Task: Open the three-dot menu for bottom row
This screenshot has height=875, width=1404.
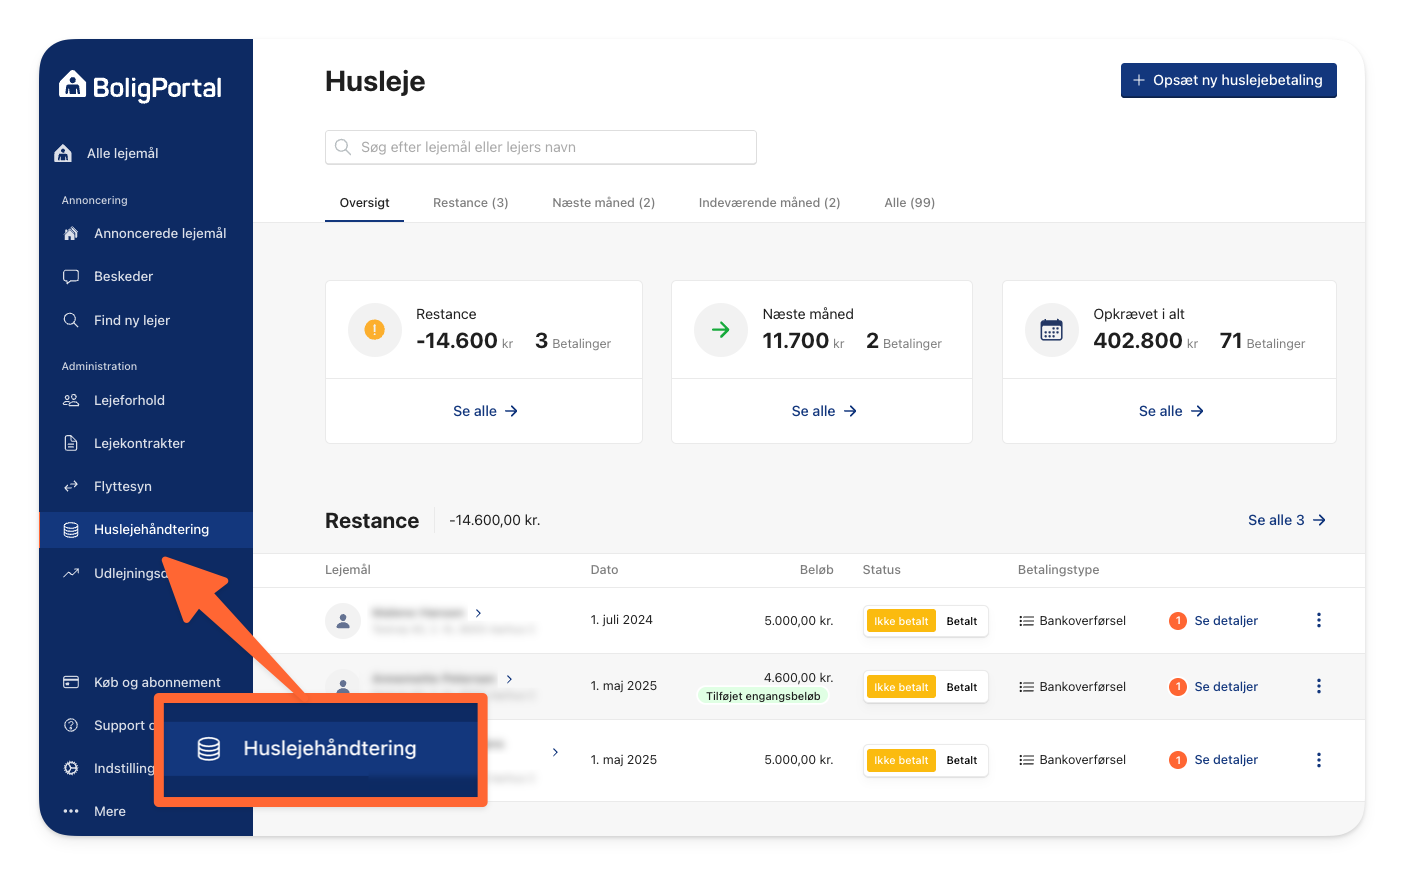Action: click(x=1319, y=760)
